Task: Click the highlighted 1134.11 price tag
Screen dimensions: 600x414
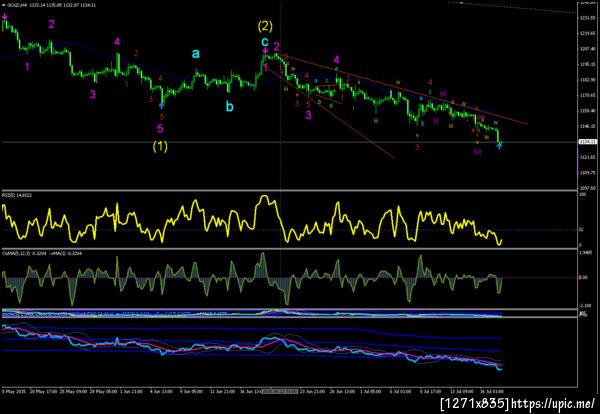Action: 588,142
